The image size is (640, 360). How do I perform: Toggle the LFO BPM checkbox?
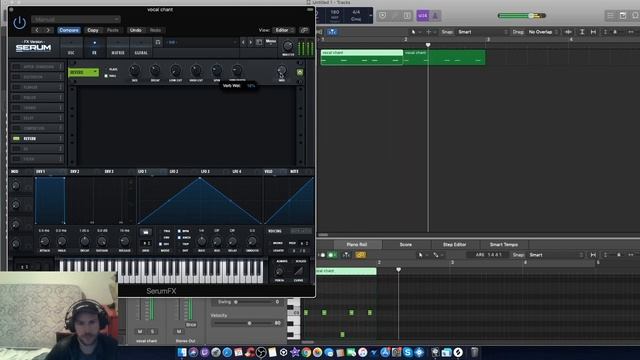179,231
